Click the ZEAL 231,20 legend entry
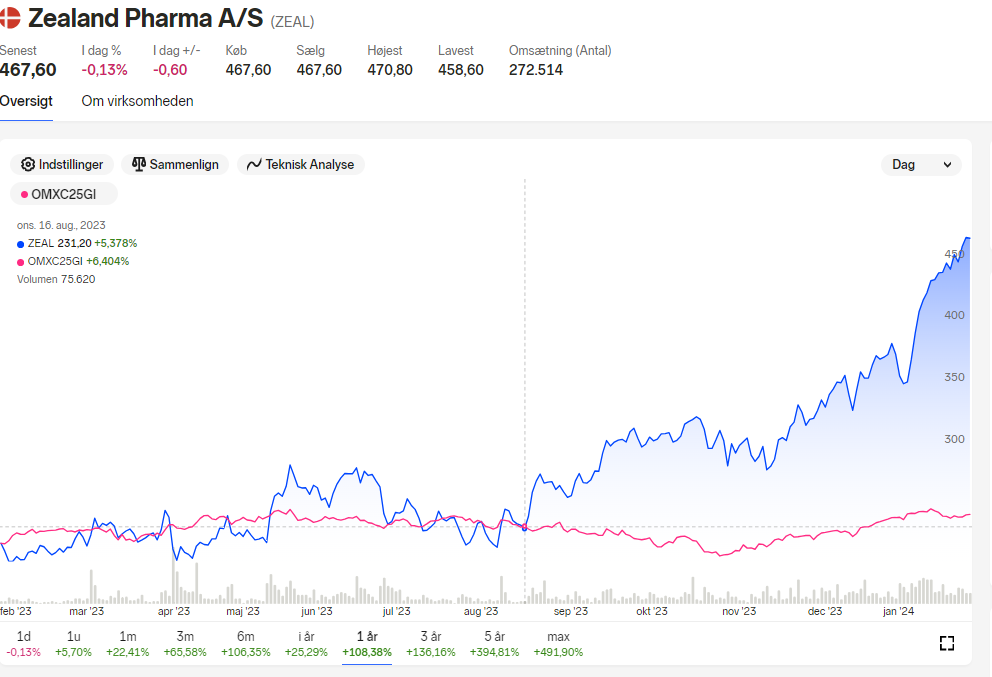This screenshot has height=677, width=992. (x=77, y=244)
